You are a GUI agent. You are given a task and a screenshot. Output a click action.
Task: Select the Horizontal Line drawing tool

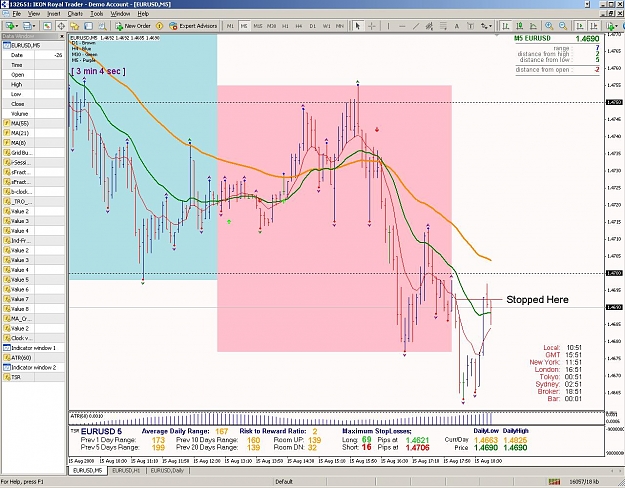coord(402,26)
